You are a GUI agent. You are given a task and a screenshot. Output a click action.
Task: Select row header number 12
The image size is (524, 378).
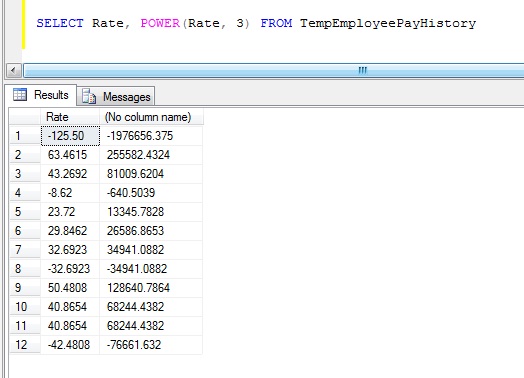[x=25, y=345]
